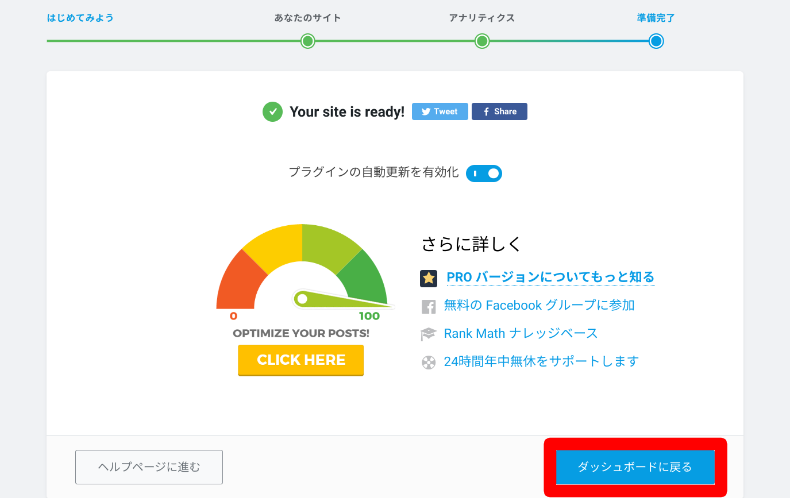
Task: Open 無料の Facebook グループに参加 link
Action: tap(539, 305)
